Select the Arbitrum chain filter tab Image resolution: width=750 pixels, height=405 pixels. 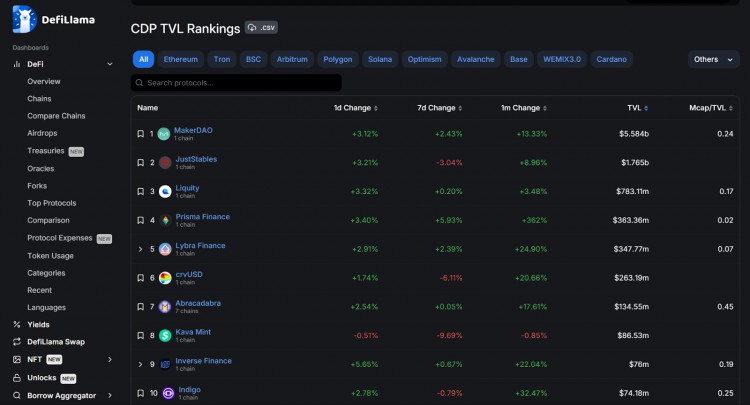293,59
